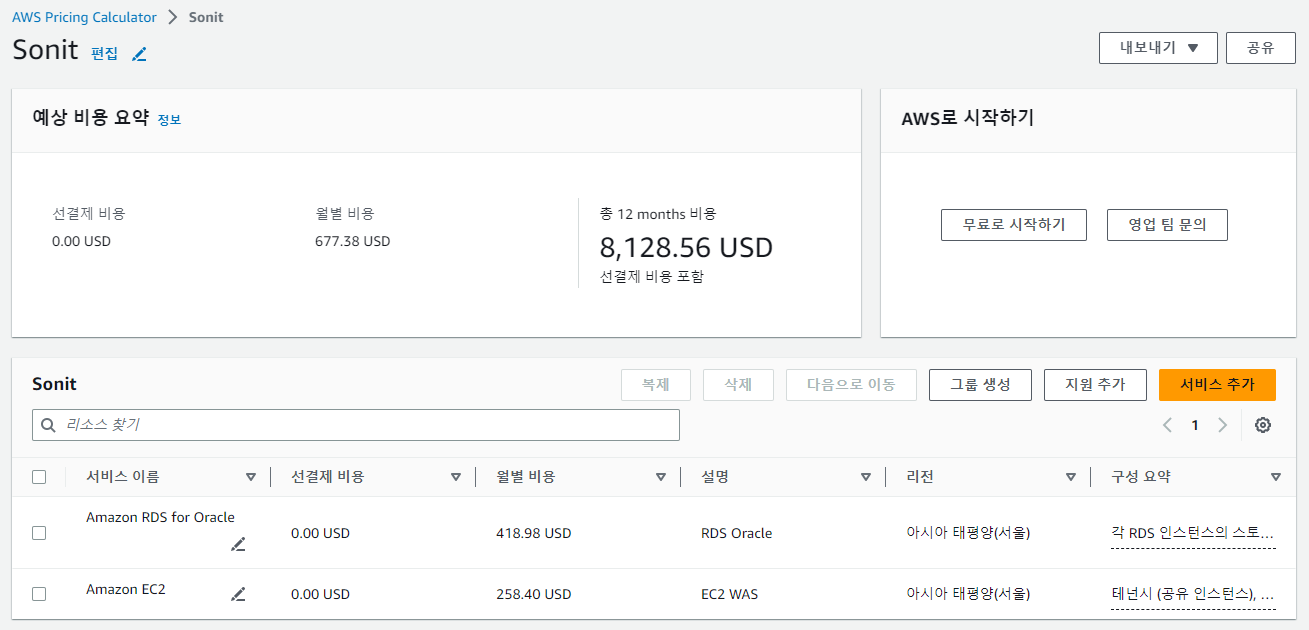Select all services checkbox in header

(39, 477)
